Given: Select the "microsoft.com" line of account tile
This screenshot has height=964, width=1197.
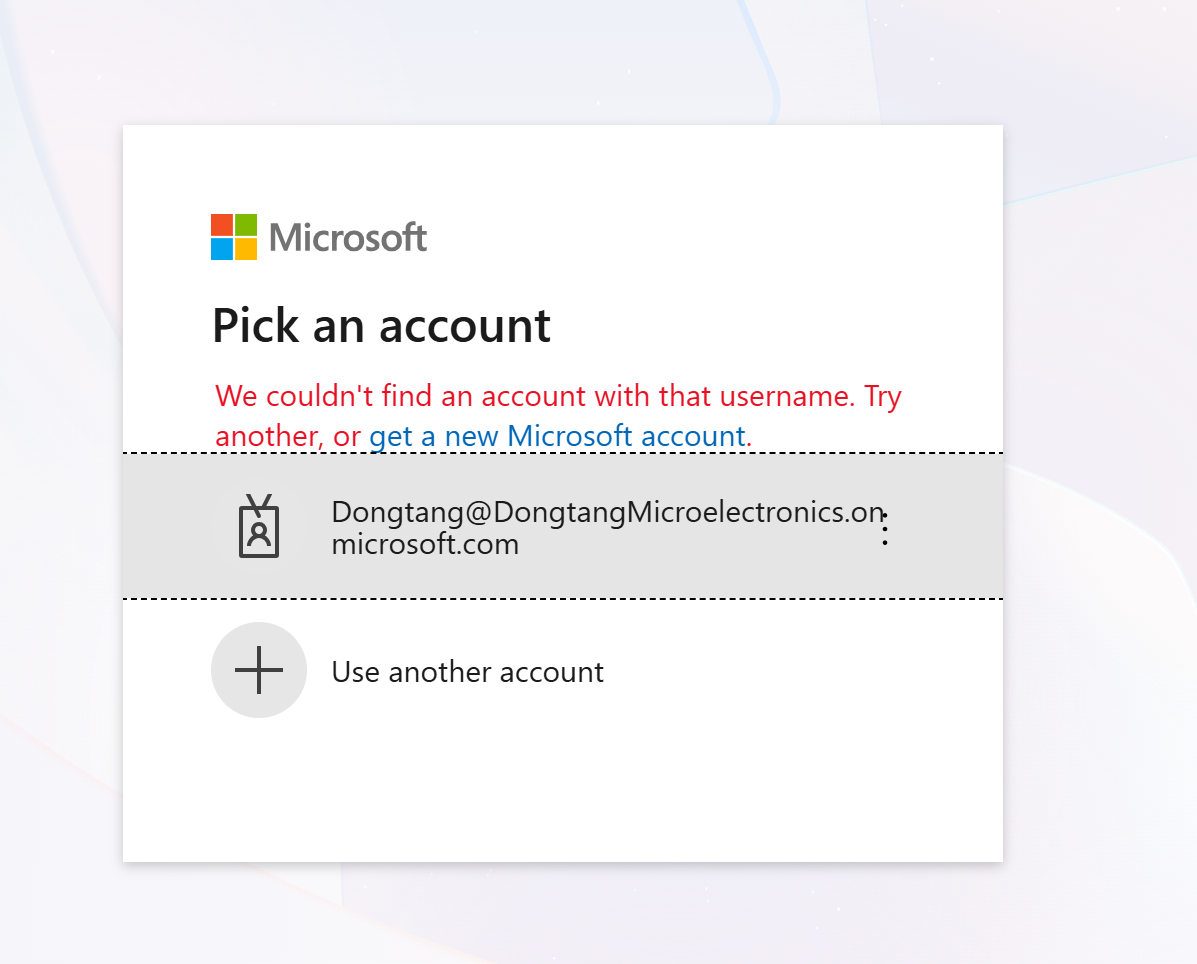Looking at the screenshot, I should (x=425, y=544).
